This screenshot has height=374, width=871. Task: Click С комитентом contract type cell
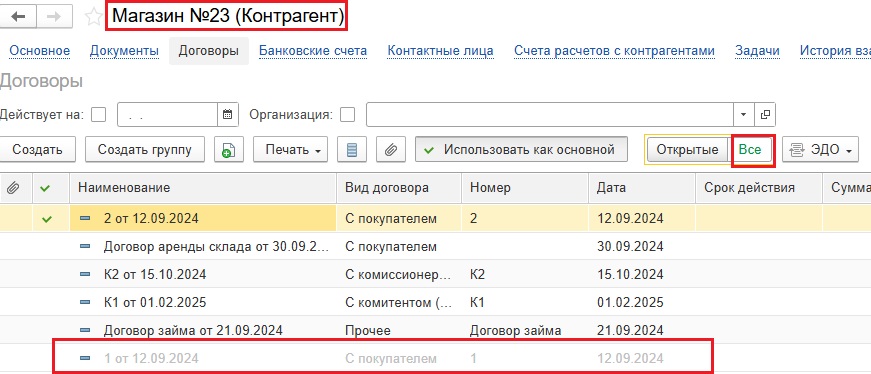point(399,302)
